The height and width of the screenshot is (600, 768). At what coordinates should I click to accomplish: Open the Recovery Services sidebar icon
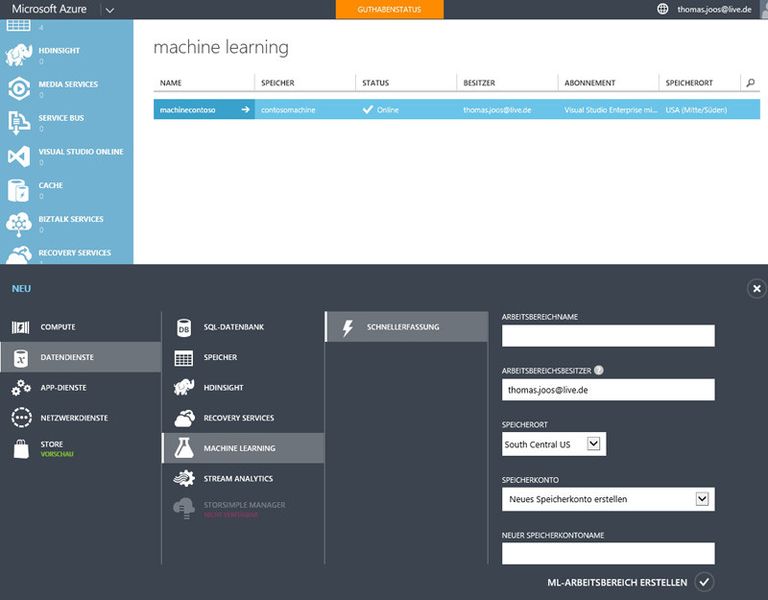click(19, 255)
